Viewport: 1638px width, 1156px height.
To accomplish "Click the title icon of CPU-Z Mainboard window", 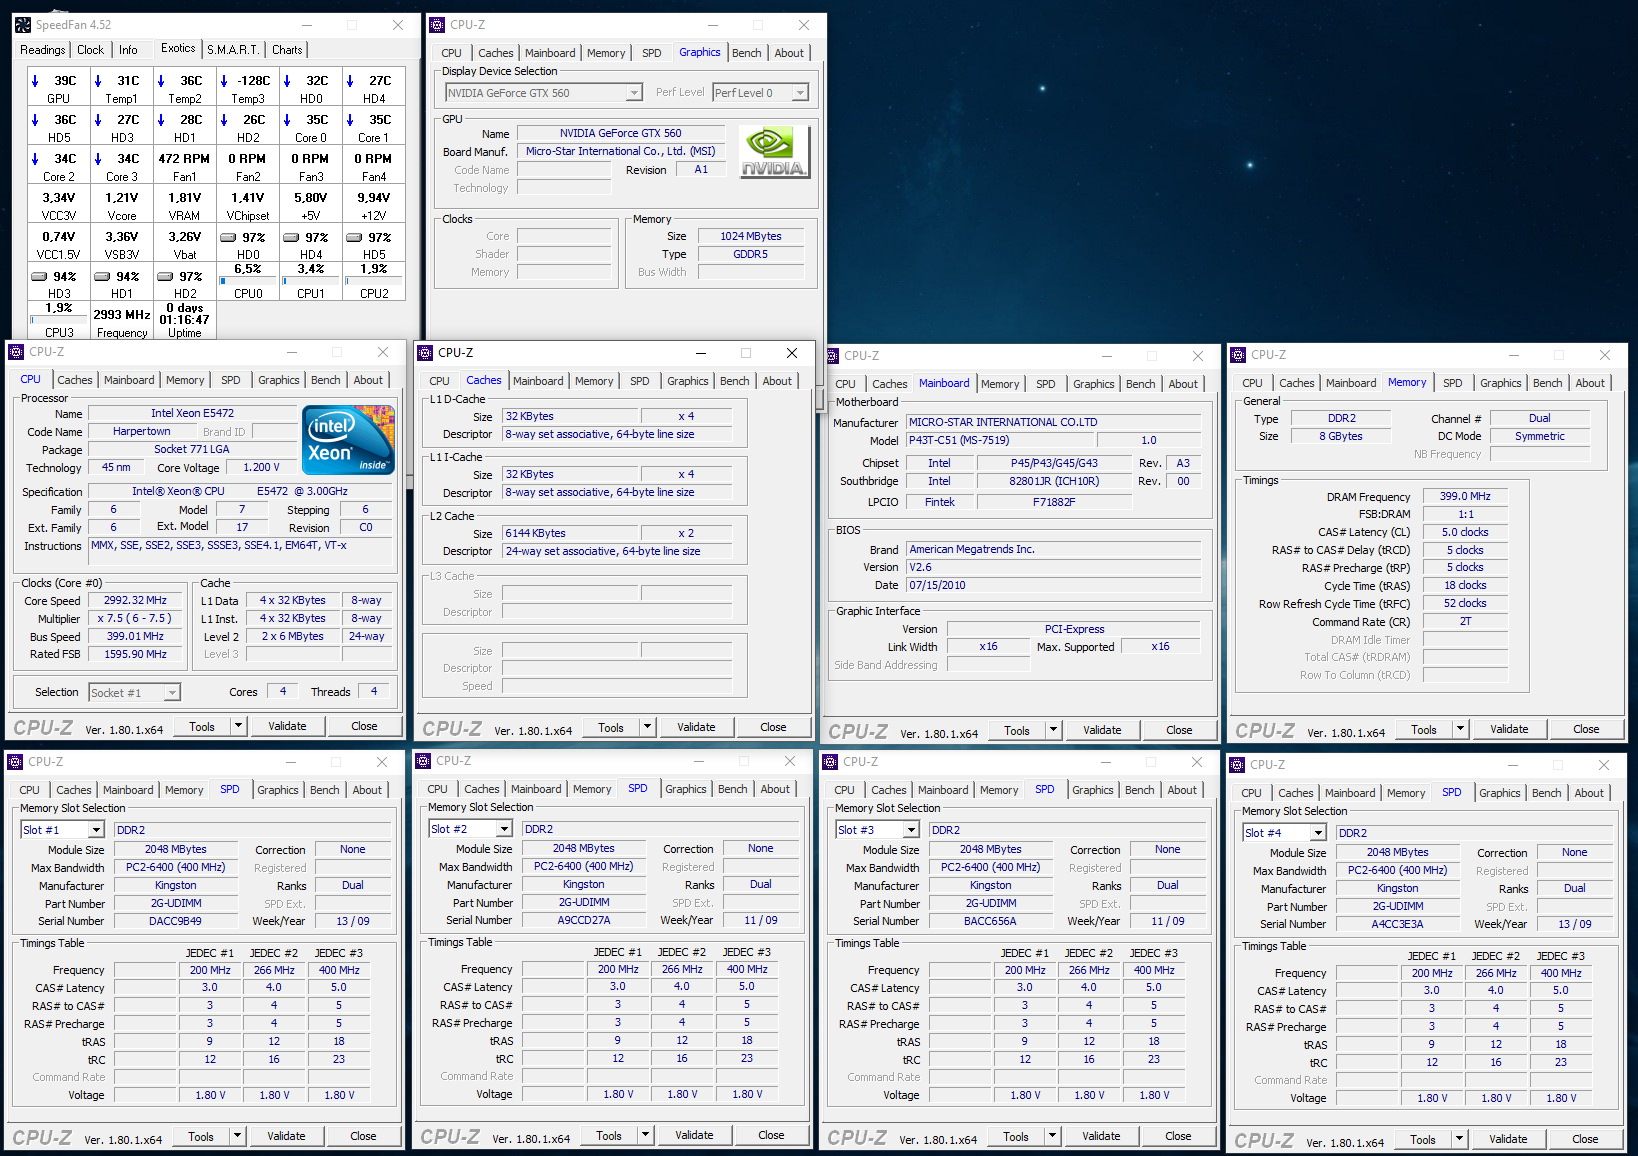I will coord(833,356).
